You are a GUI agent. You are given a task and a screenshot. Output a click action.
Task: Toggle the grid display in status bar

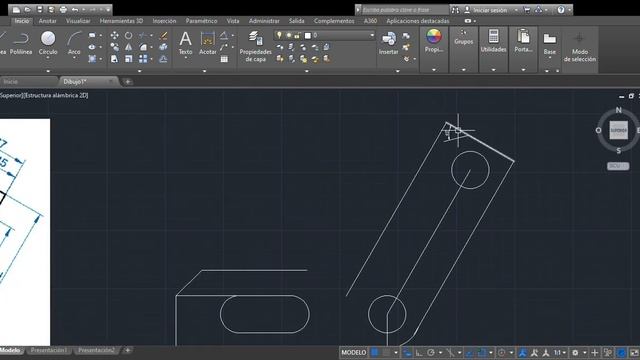[374, 352]
